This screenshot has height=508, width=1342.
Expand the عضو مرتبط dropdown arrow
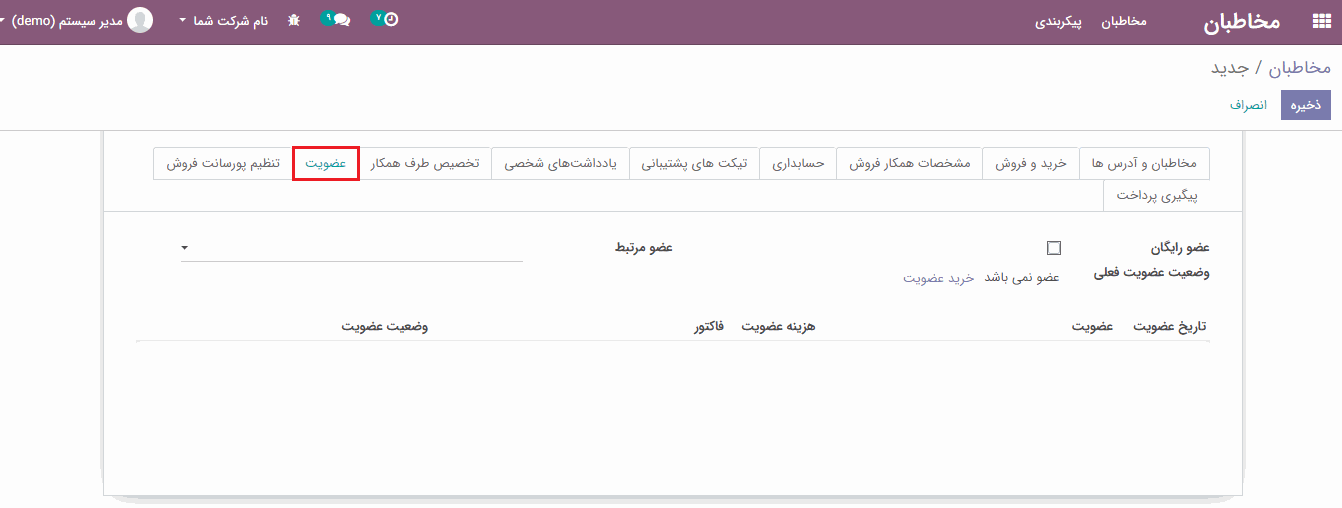tap(185, 248)
